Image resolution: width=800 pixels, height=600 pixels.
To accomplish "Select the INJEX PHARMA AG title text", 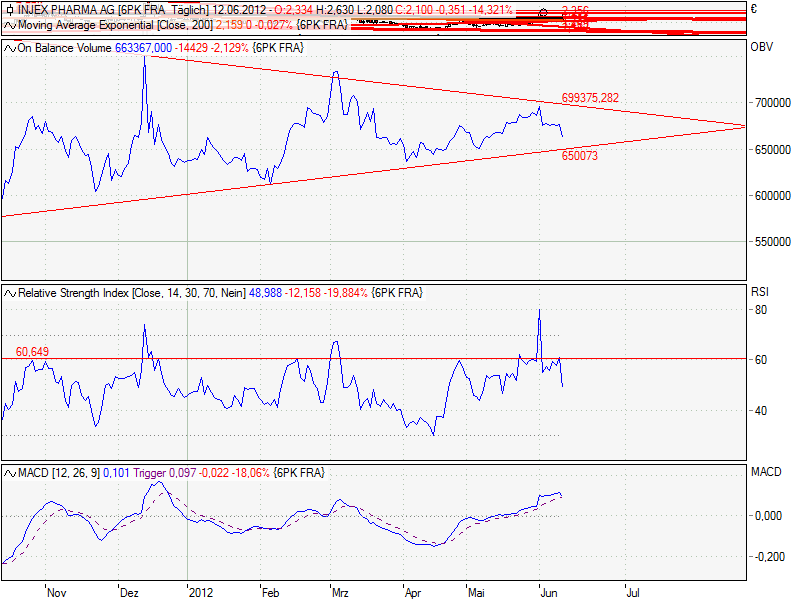I will pyautogui.click(x=66, y=10).
